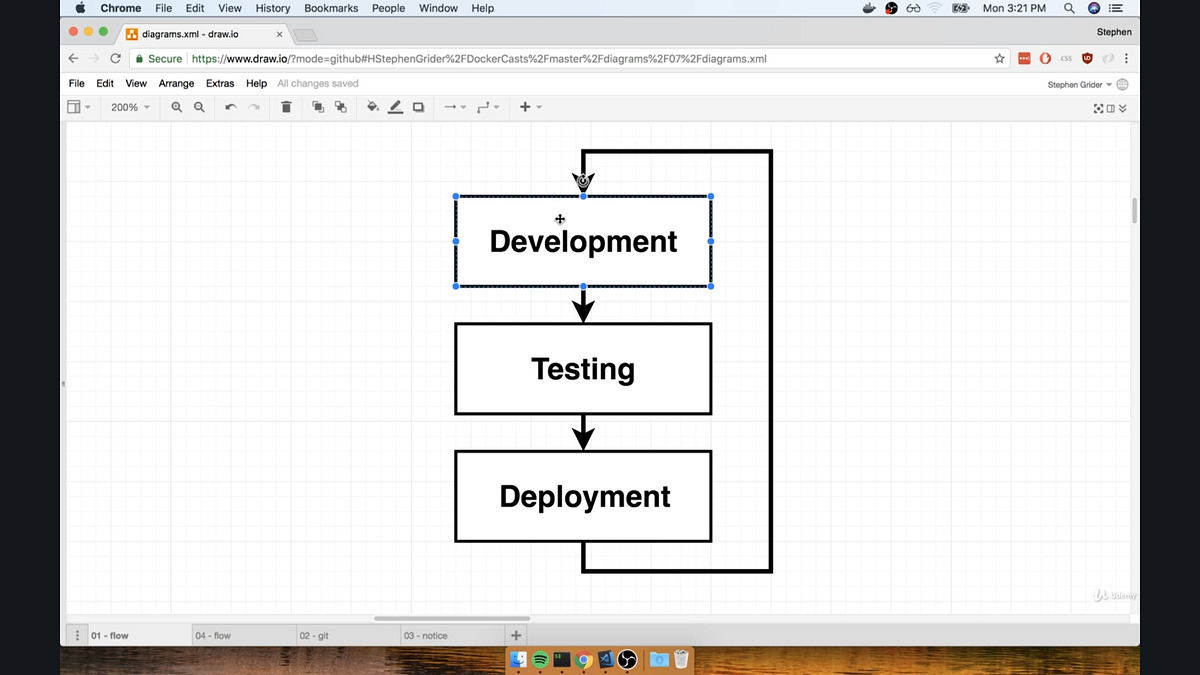Viewport: 1200px width, 675px height.
Task: Send selection to back
Action: (341, 107)
